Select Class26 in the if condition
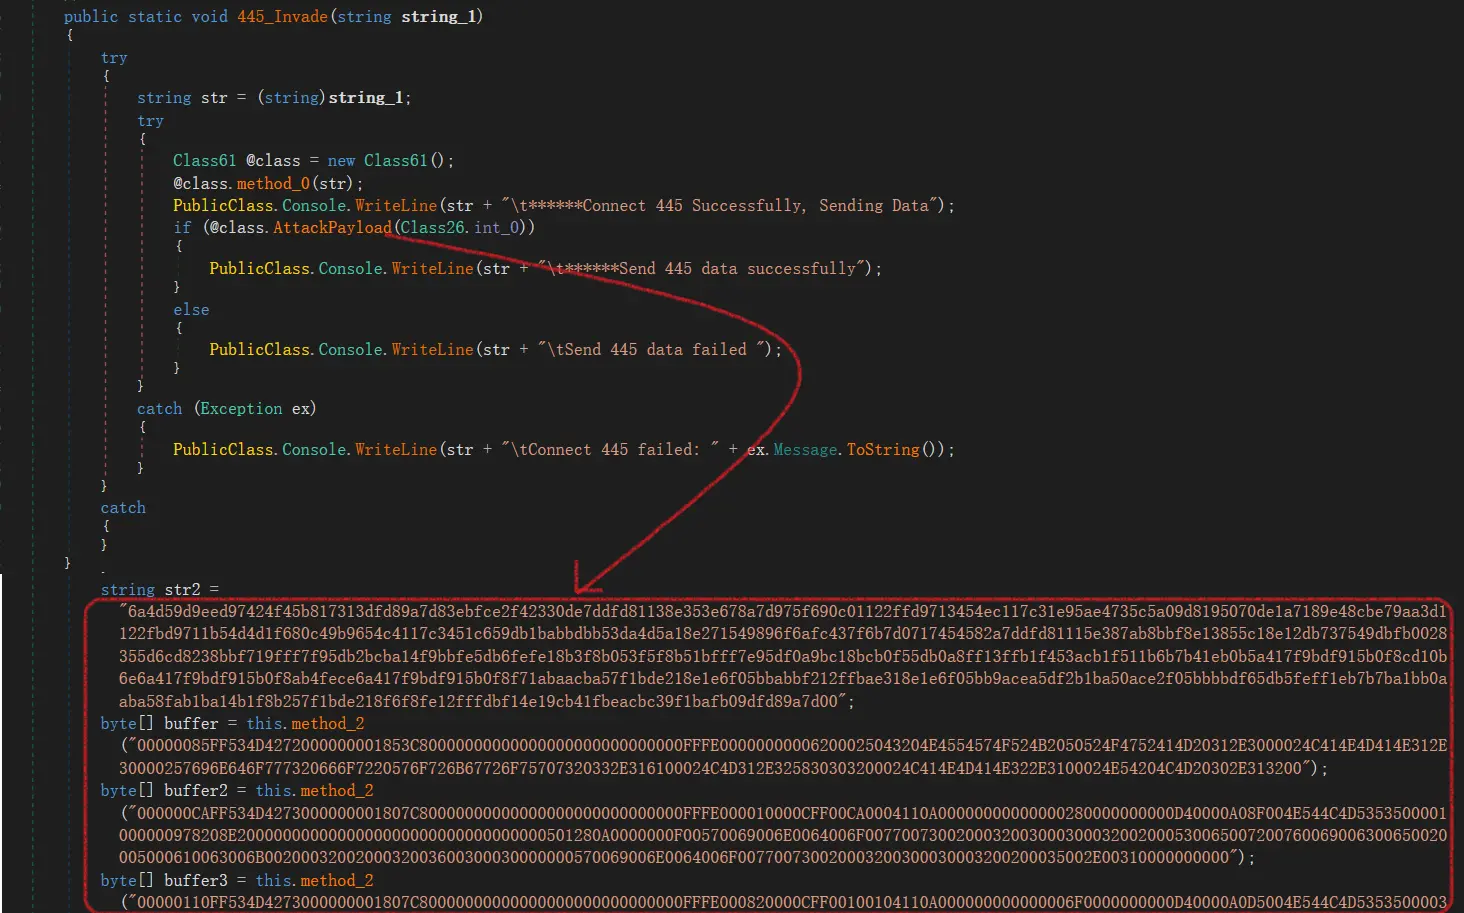Viewport: 1464px width, 913px height. [433, 228]
